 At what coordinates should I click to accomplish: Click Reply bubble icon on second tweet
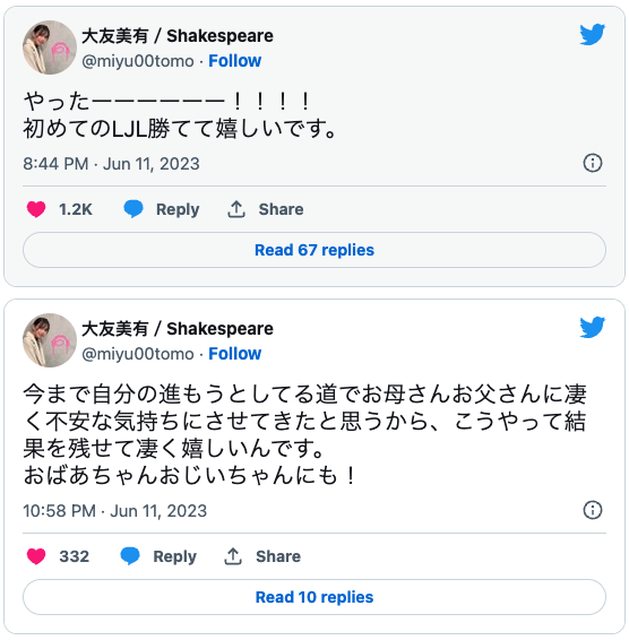[x=130, y=556]
